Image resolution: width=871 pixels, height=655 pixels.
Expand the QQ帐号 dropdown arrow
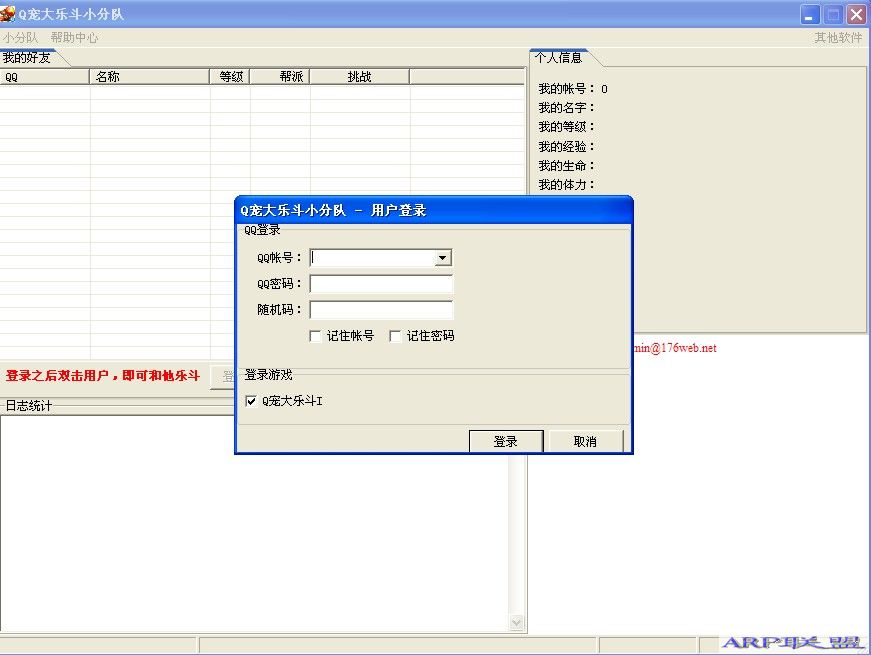pyautogui.click(x=443, y=258)
